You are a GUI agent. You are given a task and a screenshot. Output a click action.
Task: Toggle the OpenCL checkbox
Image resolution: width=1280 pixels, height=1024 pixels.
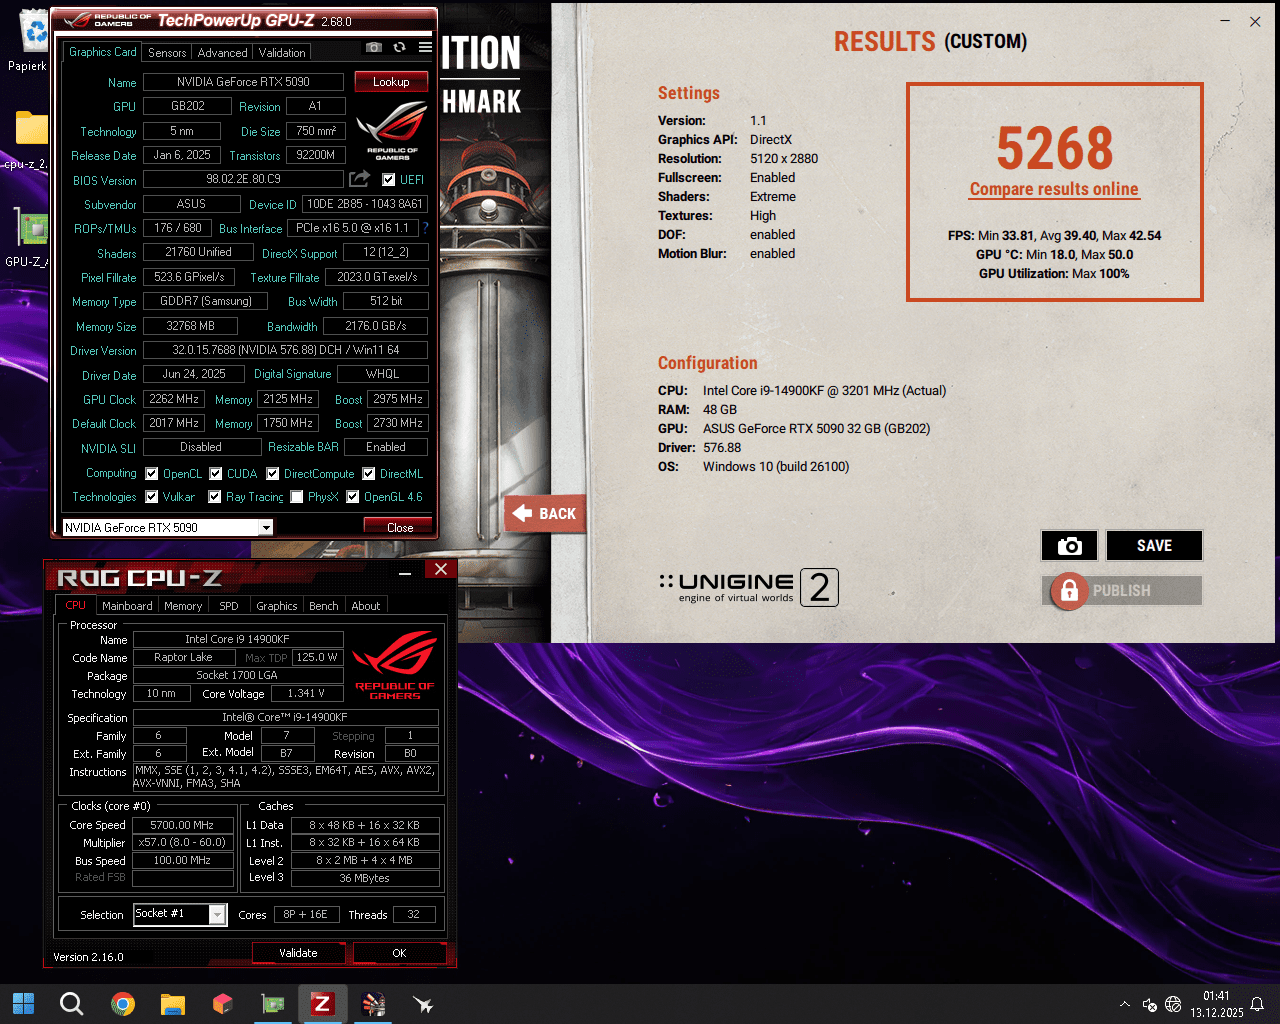[152, 474]
